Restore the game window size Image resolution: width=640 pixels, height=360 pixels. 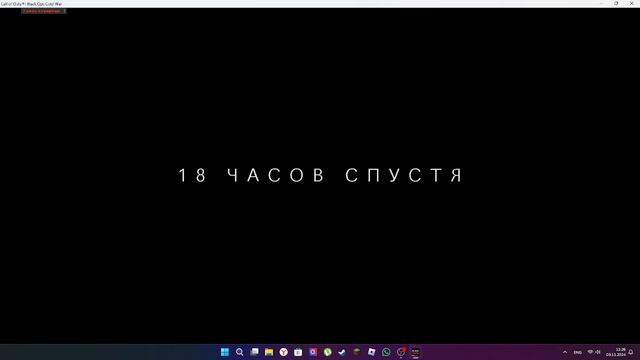click(616, 3)
